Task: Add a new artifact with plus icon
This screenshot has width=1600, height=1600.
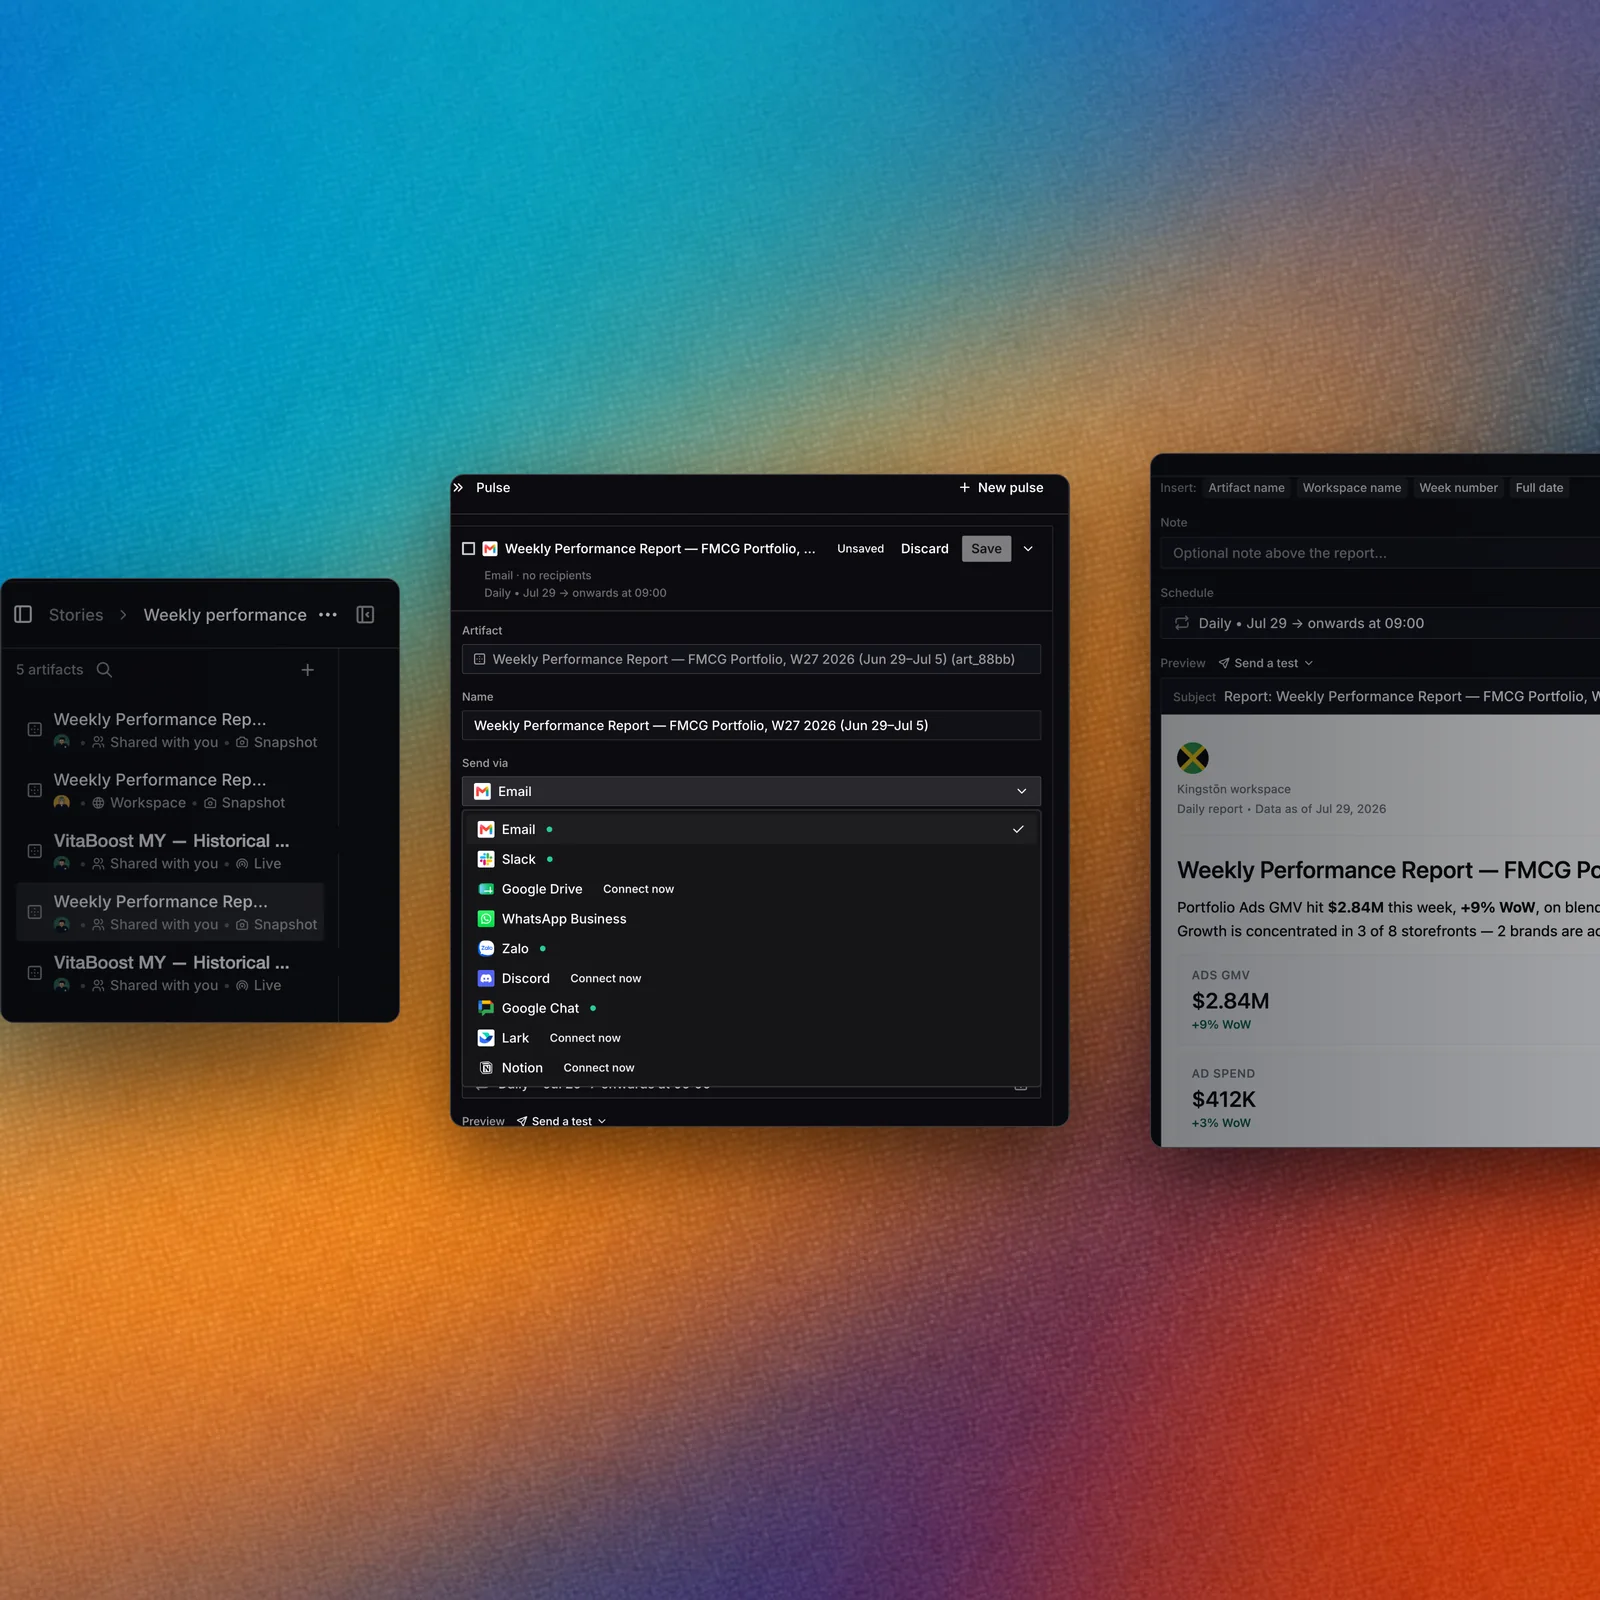Action: (x=308, y=670)
